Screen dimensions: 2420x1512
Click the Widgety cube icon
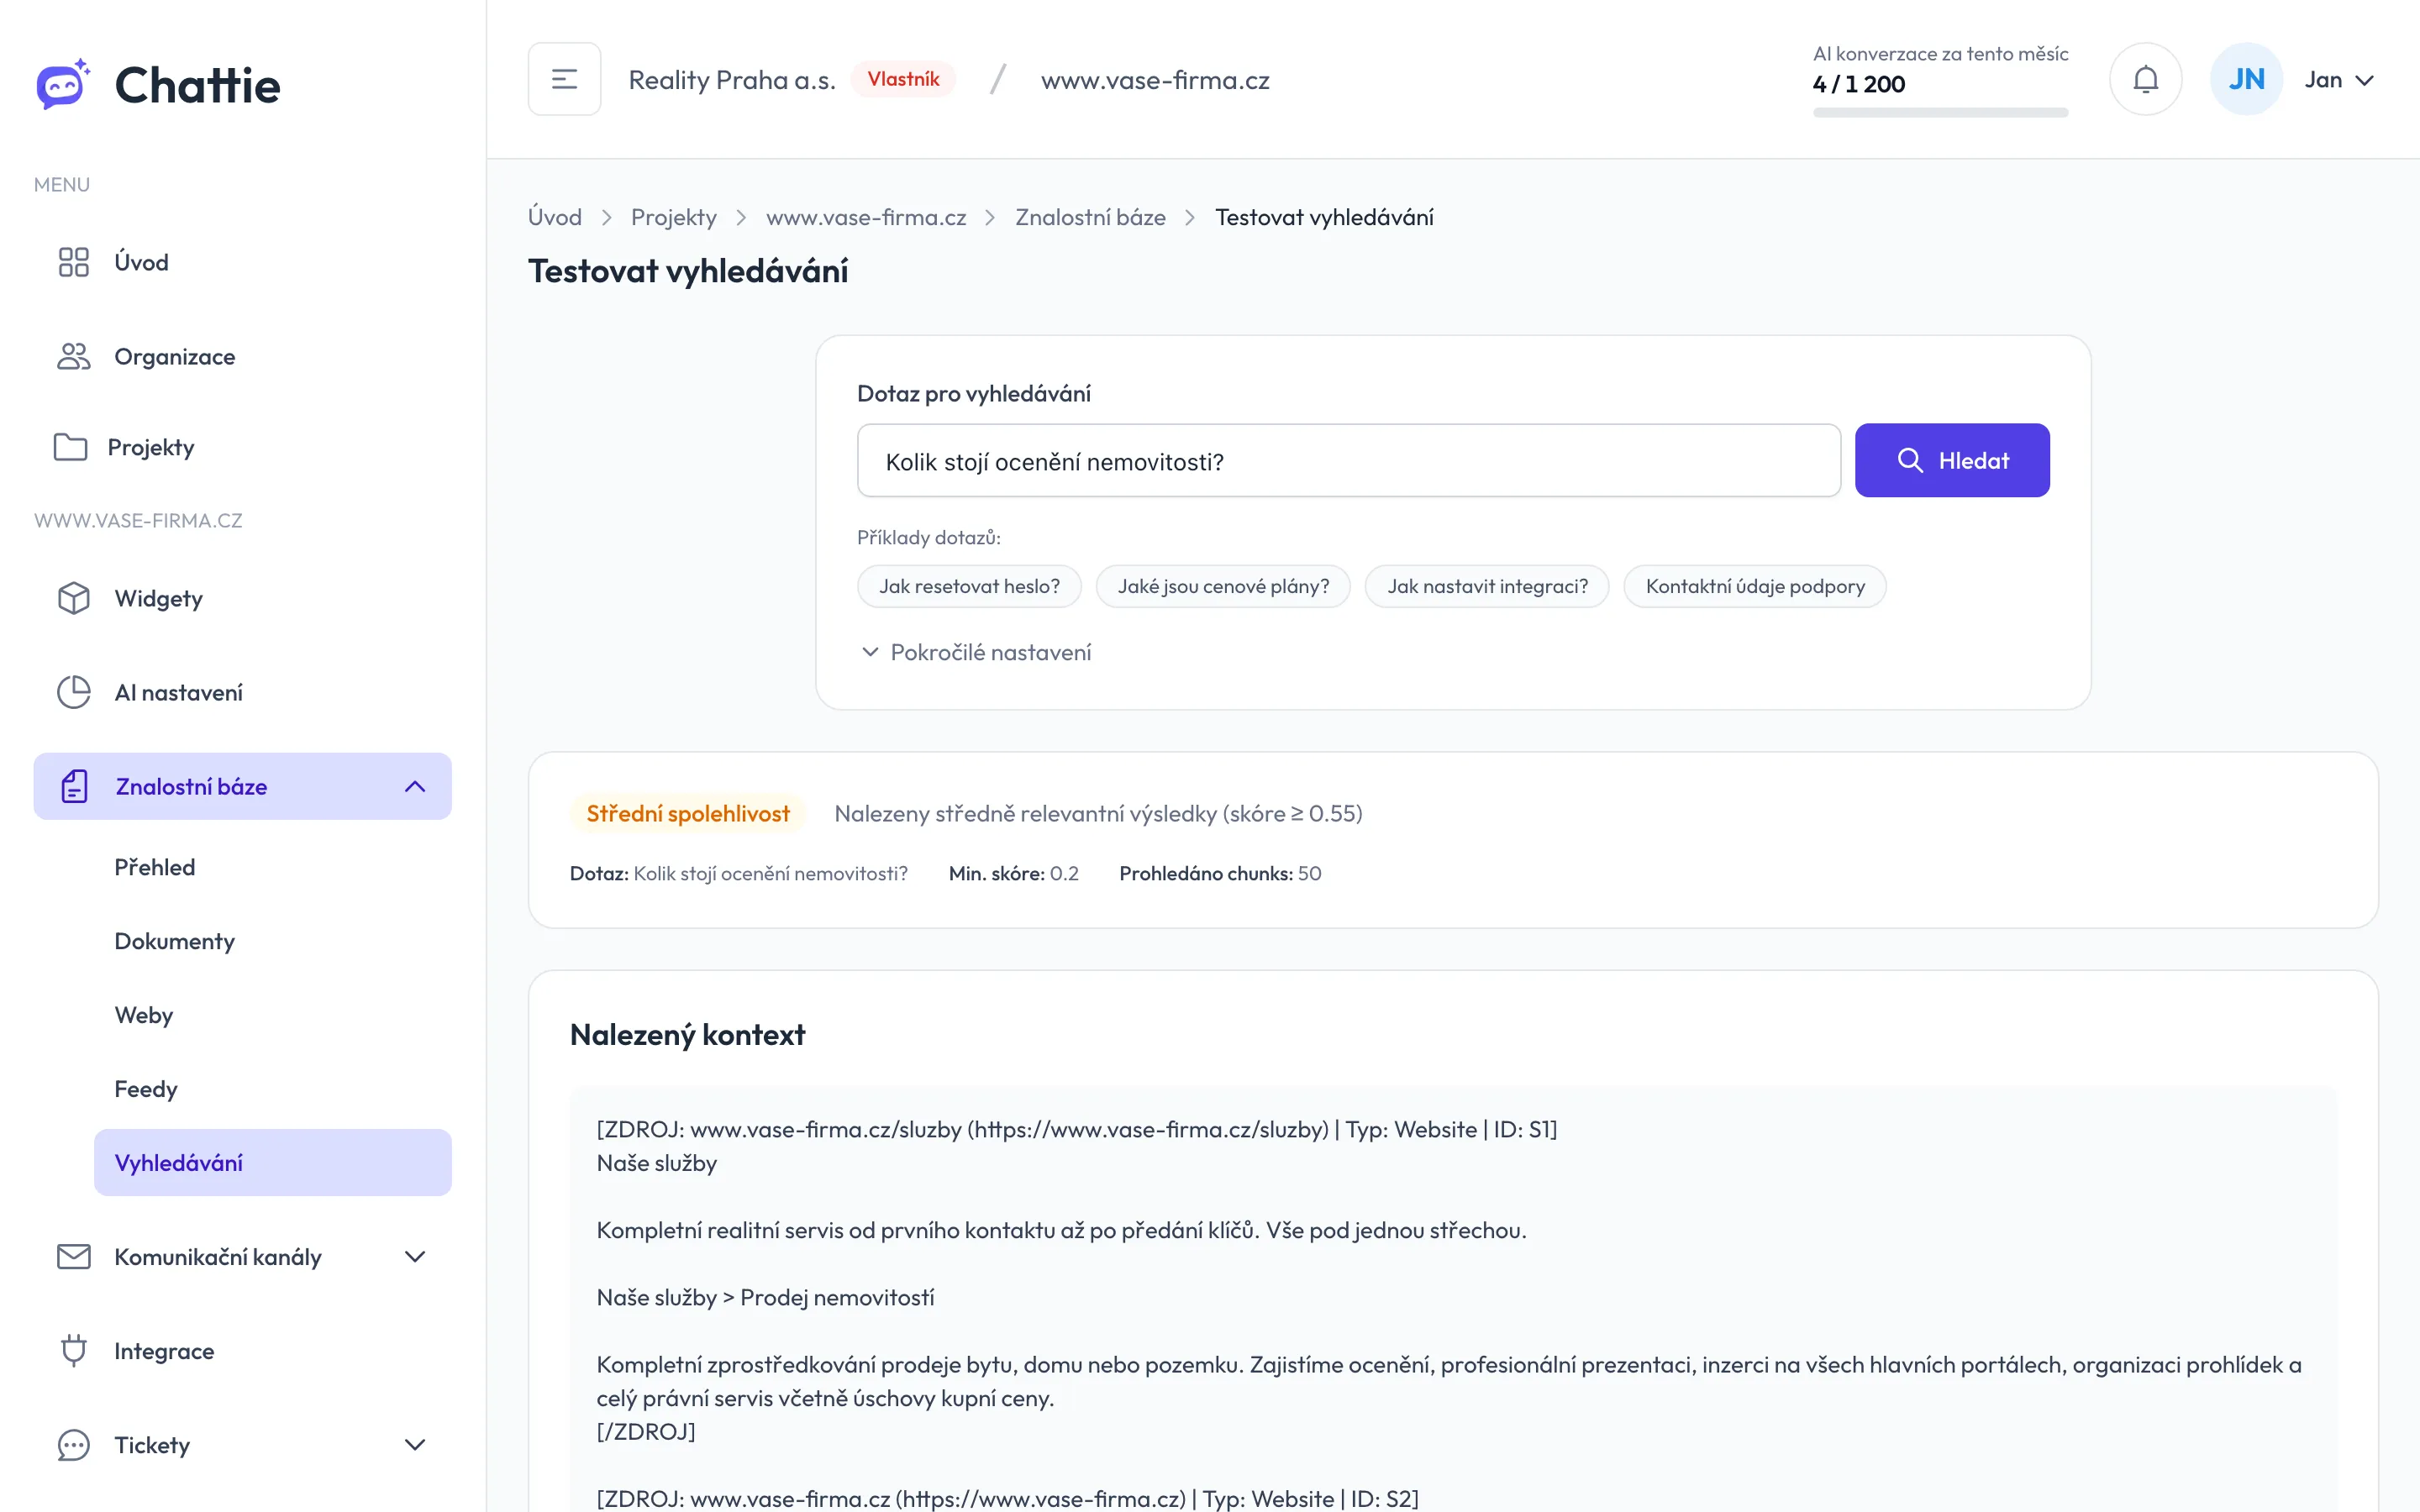[x=74, y=598]
